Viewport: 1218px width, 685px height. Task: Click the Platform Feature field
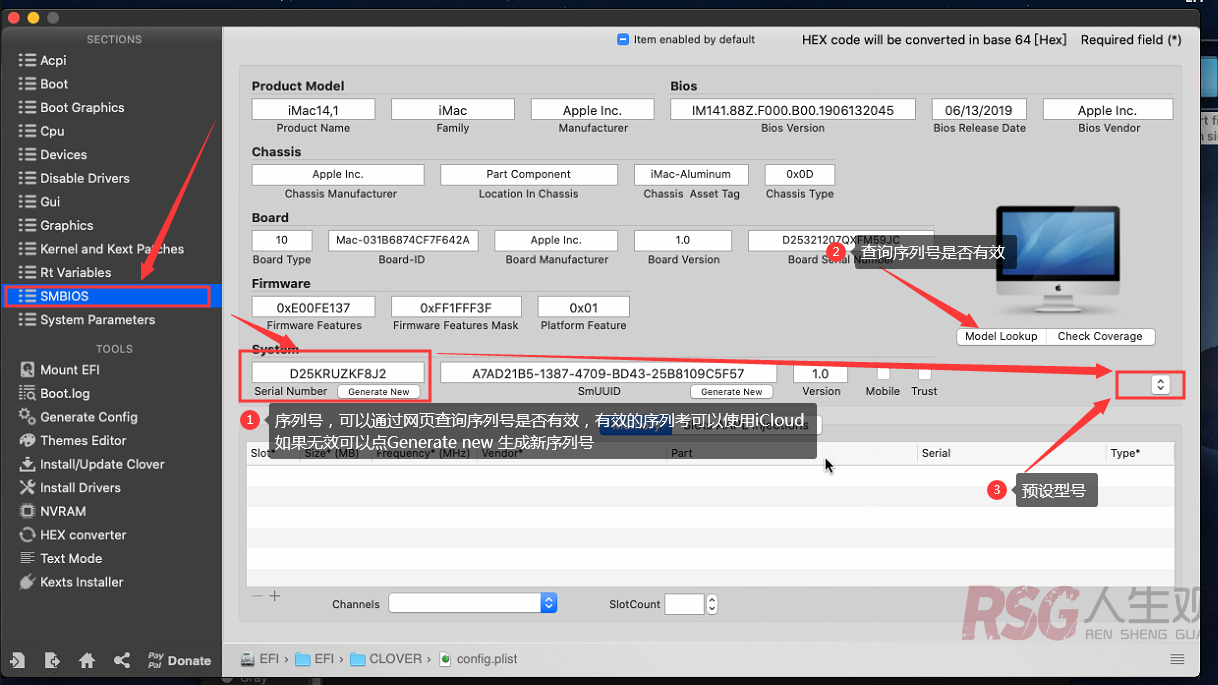tap(584, 307)
